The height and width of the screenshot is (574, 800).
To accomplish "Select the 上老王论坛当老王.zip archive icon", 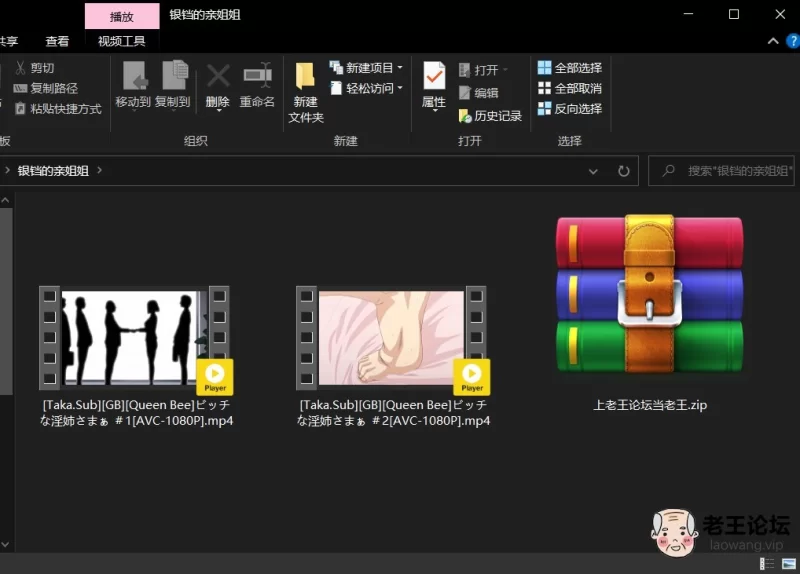I will pyautogui.click(x=649, y=293).
